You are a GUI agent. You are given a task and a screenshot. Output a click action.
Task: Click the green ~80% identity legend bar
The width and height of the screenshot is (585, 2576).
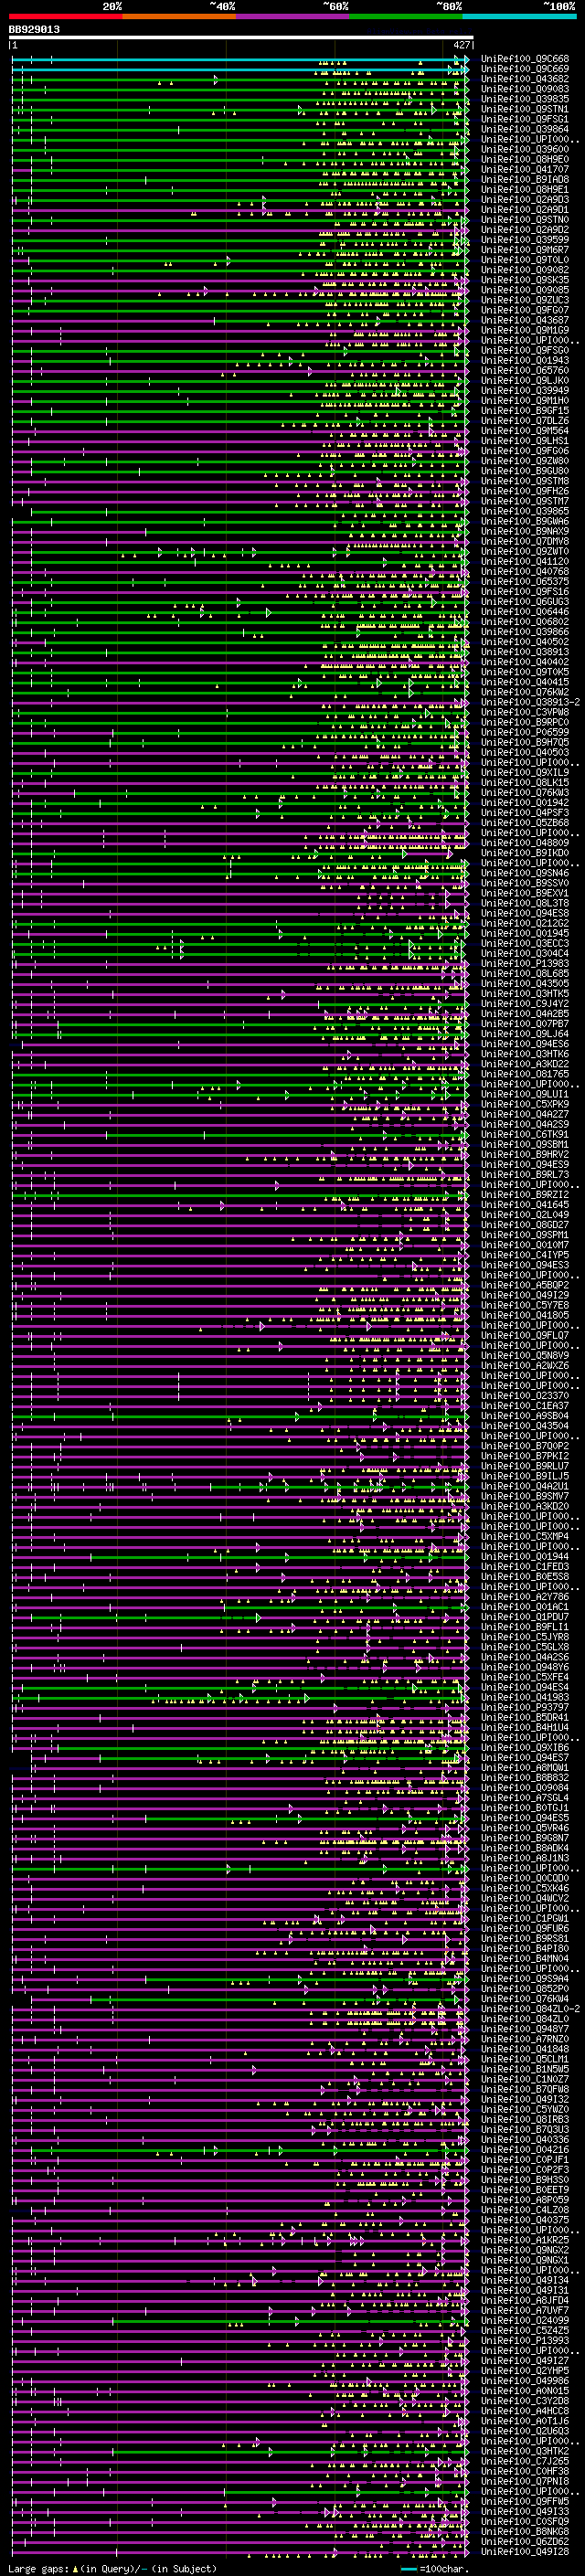coord(406,17)
